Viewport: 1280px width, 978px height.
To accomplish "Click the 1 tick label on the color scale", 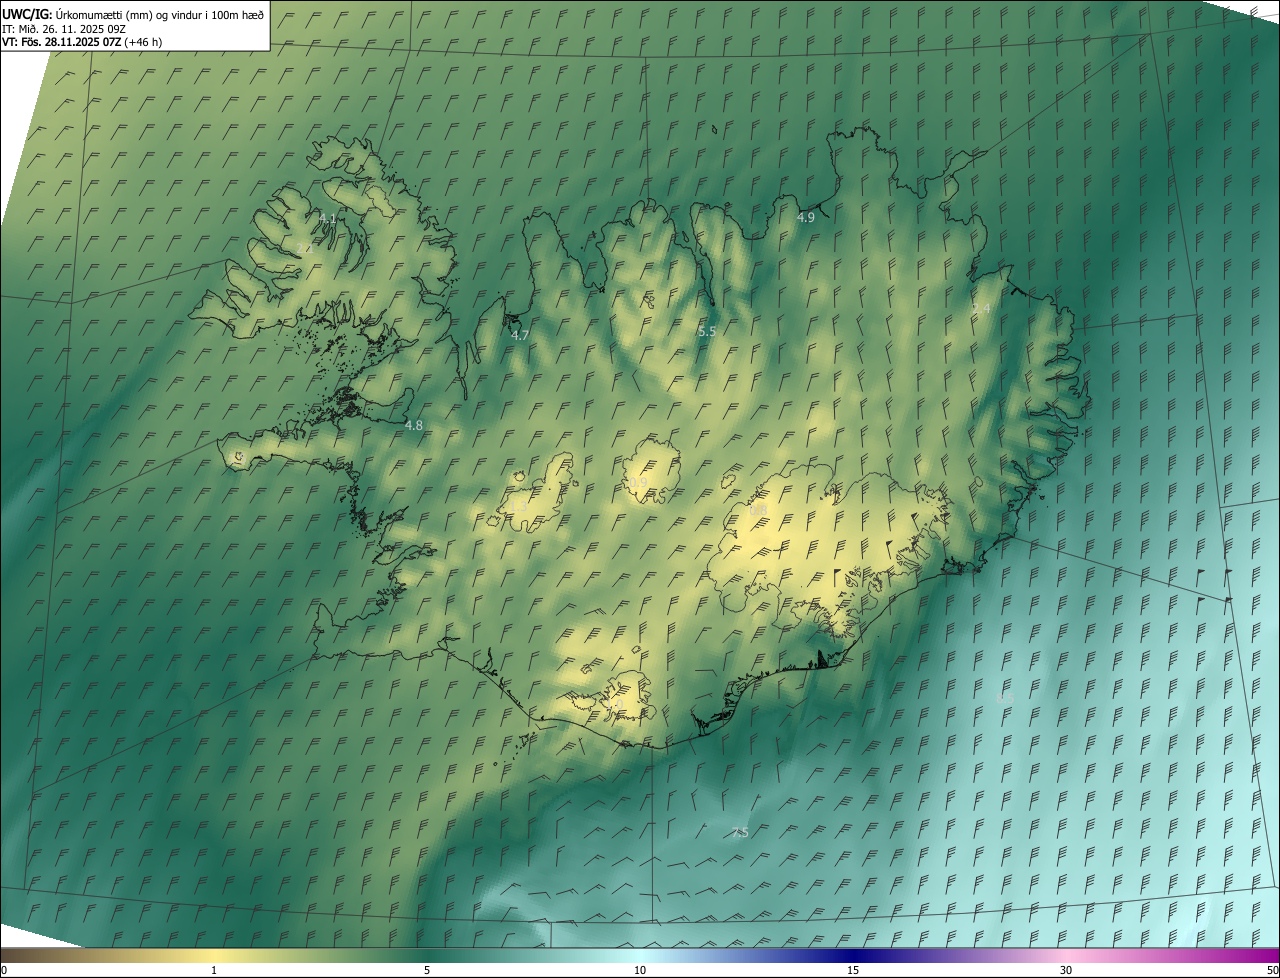I will coord(214,970).
